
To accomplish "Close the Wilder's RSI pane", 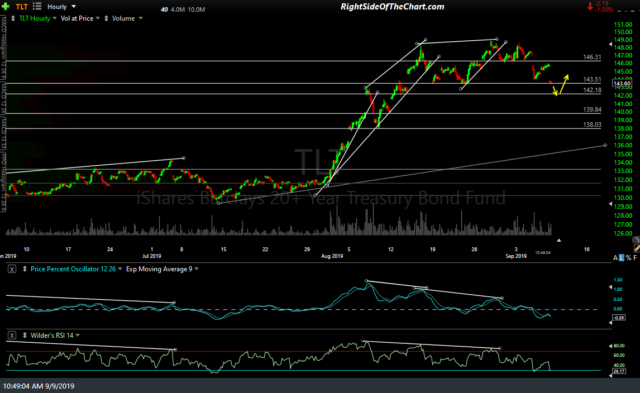I will point(12,335).
